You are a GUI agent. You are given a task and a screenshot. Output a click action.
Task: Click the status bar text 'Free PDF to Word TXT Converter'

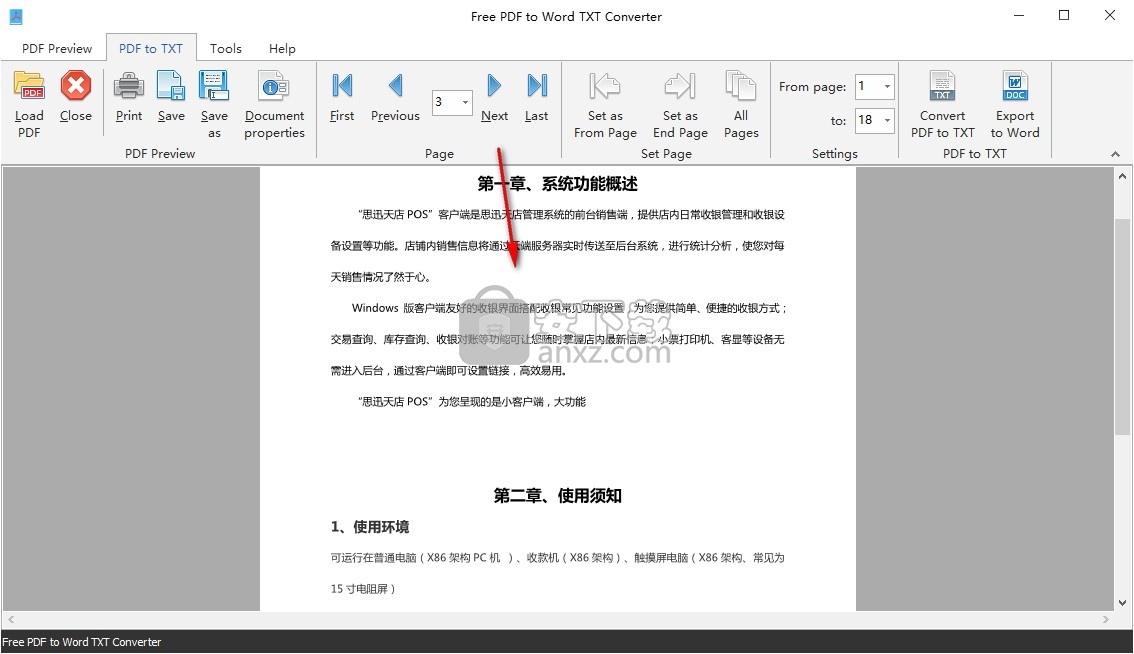[x=82, y=642]
